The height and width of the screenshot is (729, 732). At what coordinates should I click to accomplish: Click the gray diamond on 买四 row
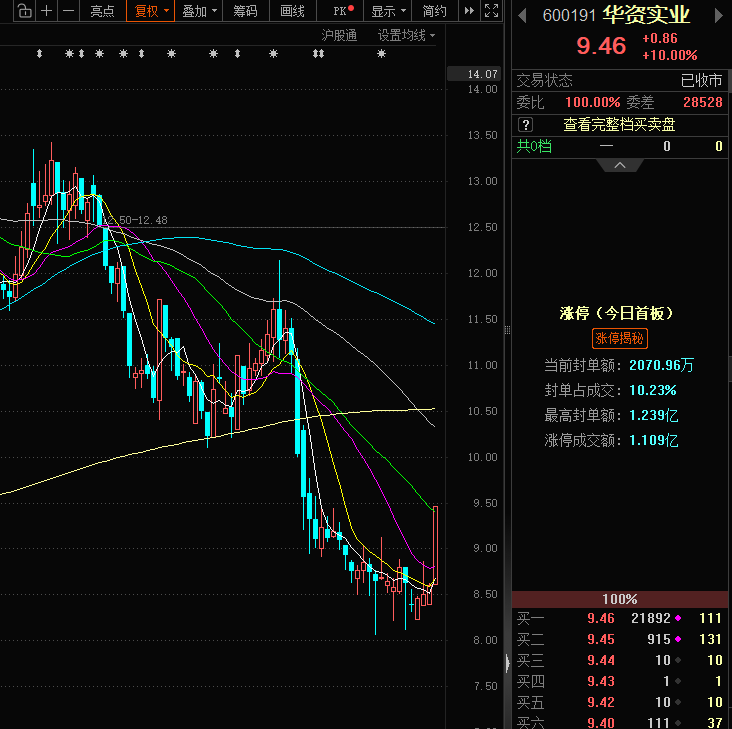pos(678,681)
